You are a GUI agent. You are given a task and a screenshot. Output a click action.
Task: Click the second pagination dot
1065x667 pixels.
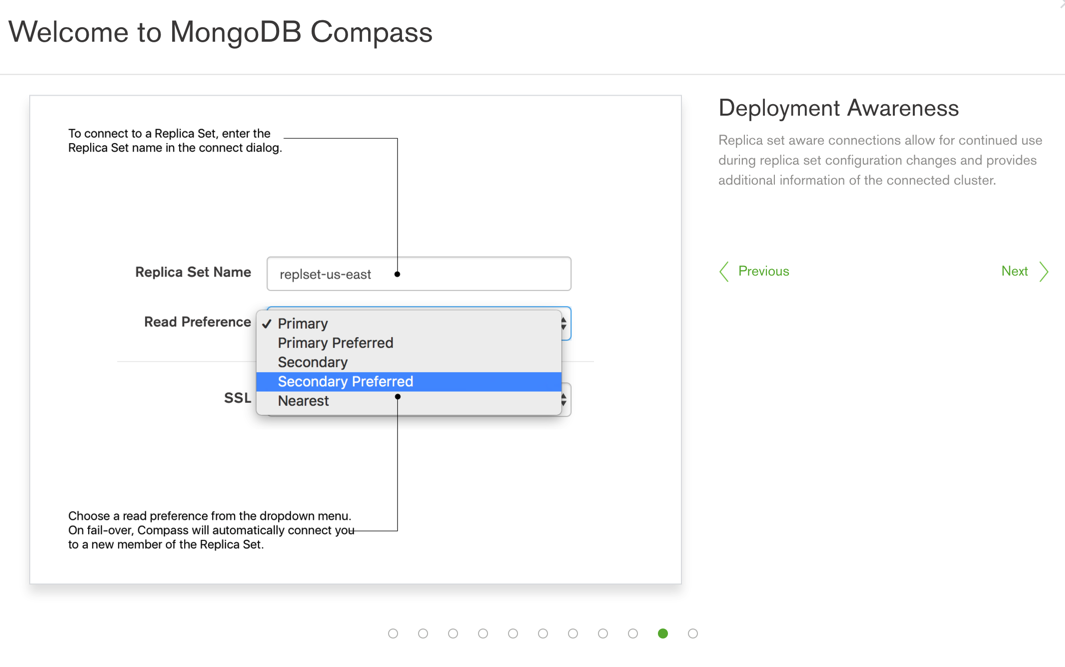(423, 633)
